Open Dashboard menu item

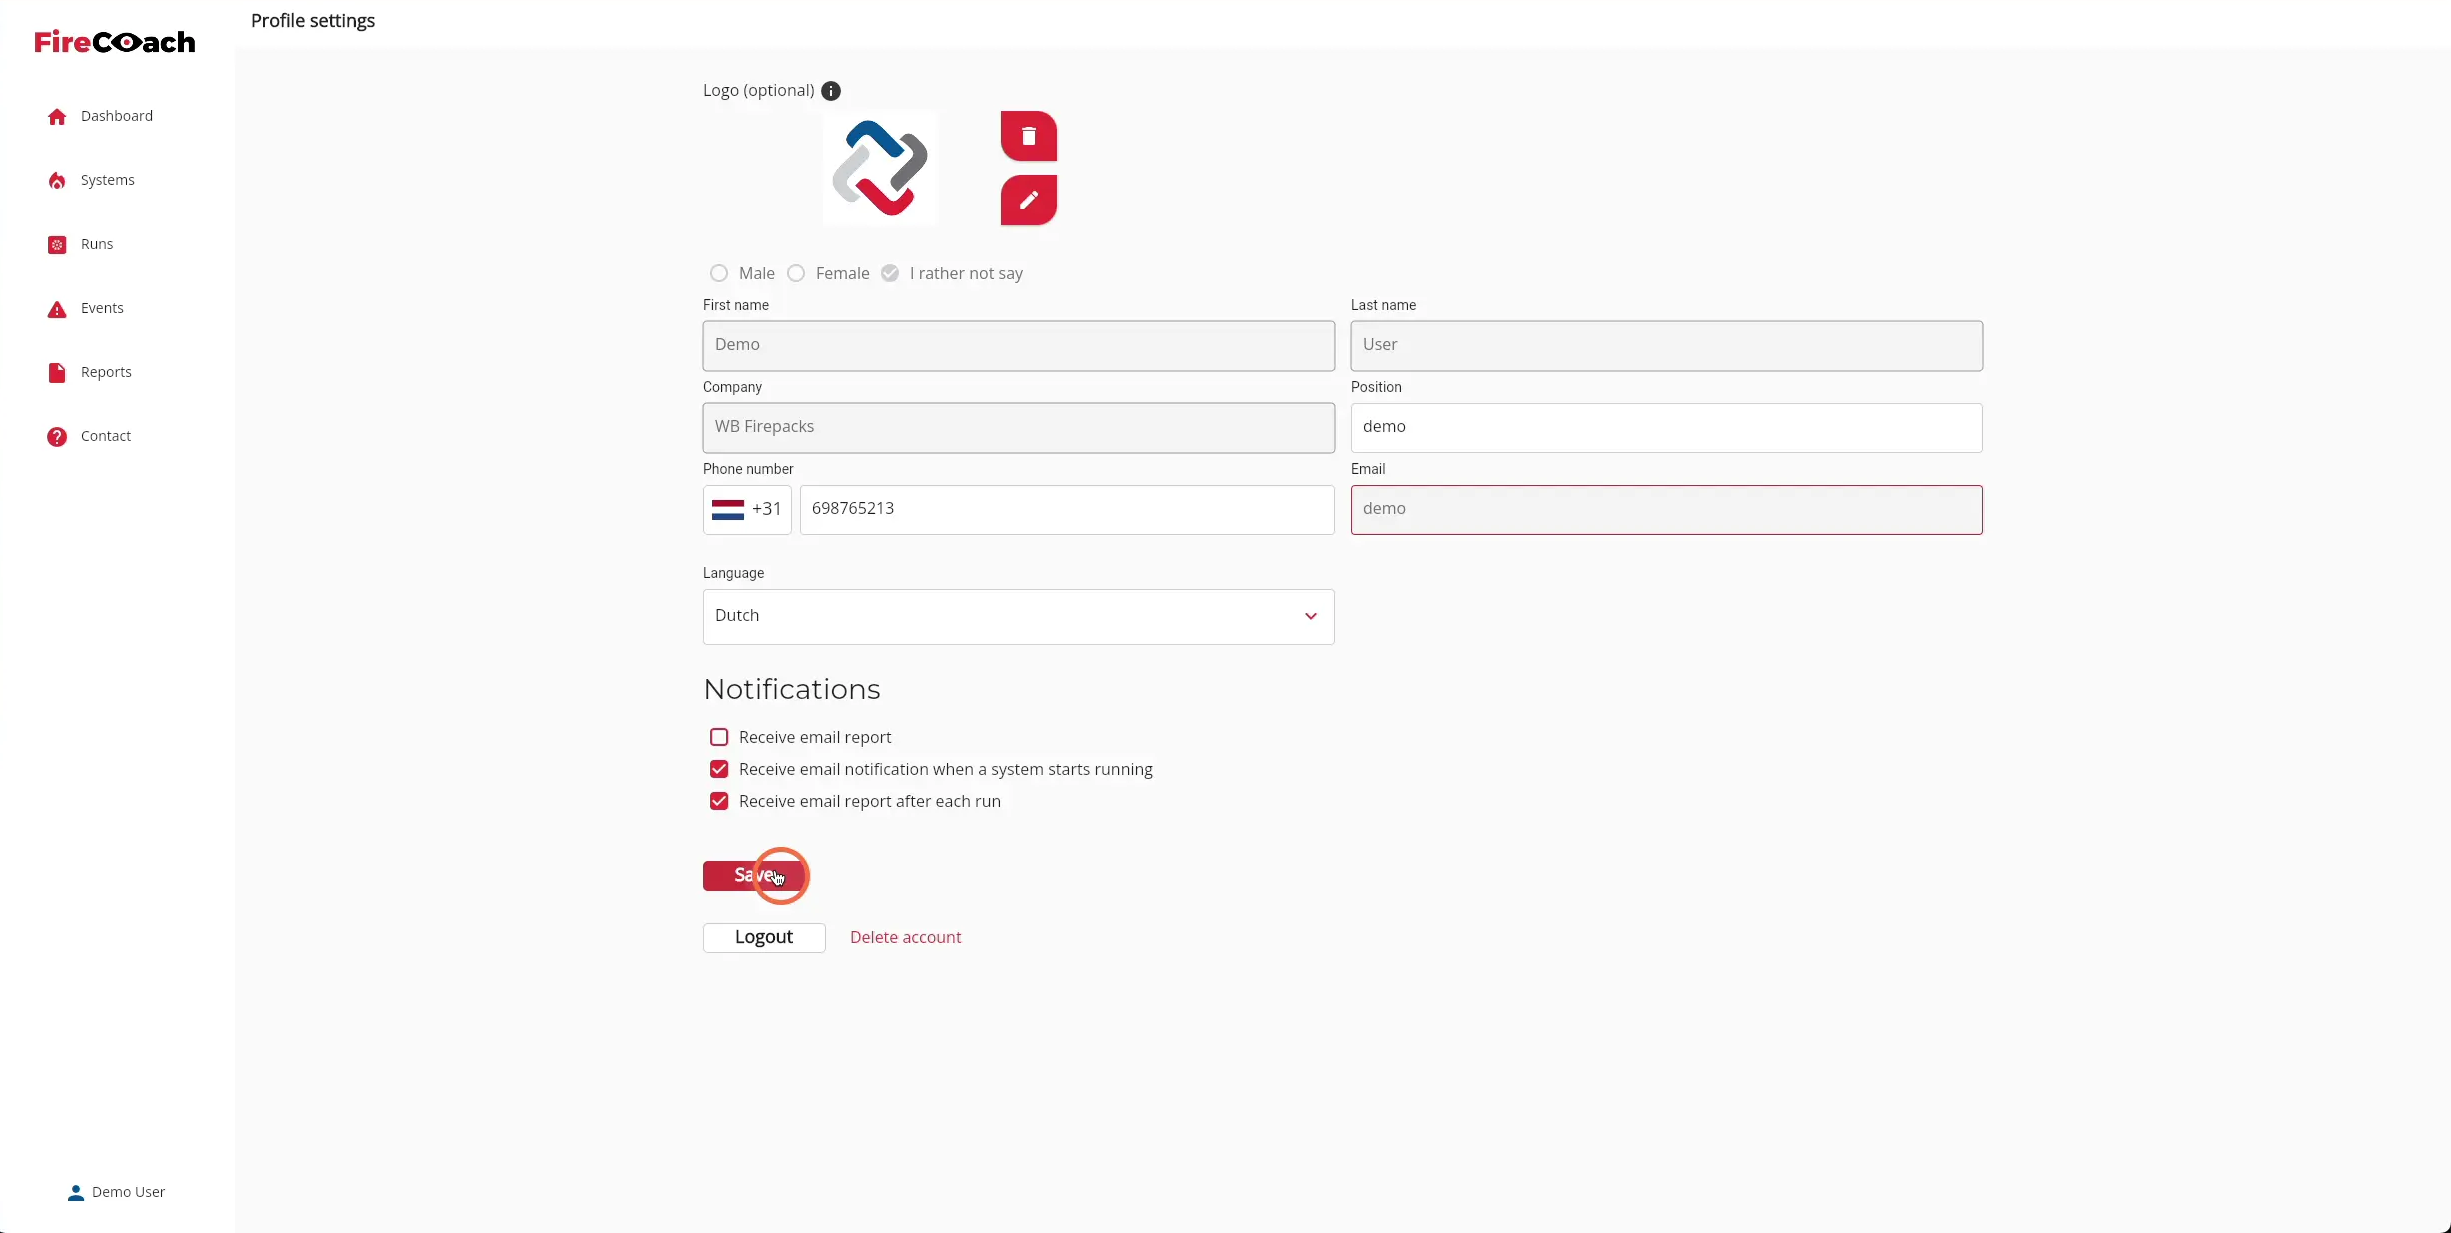(x=117, y=116)
